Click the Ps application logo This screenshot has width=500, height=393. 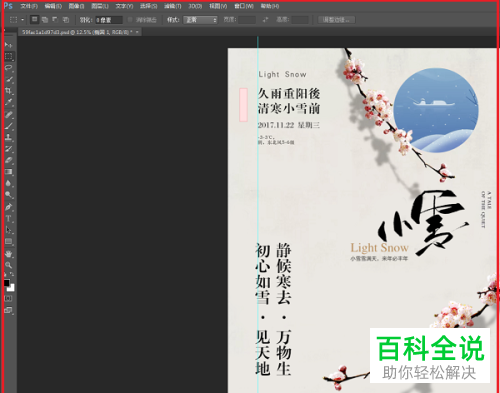pyautogui.click(x=8, y=6)
